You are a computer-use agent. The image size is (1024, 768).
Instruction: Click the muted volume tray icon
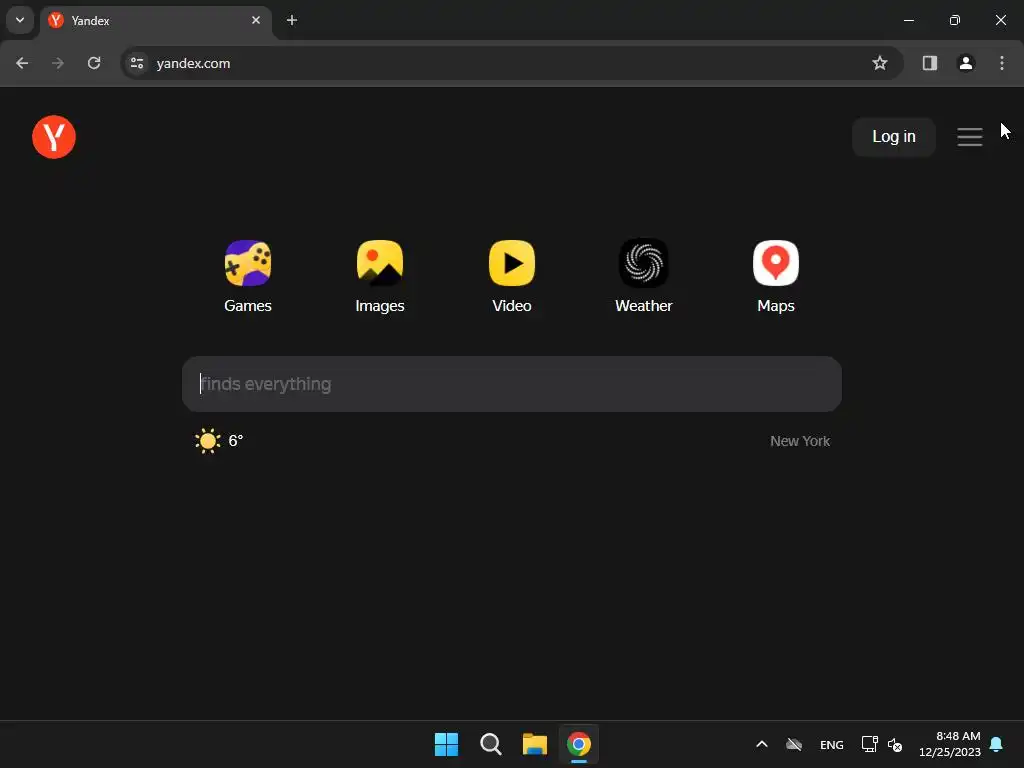[x=895, y=745]
